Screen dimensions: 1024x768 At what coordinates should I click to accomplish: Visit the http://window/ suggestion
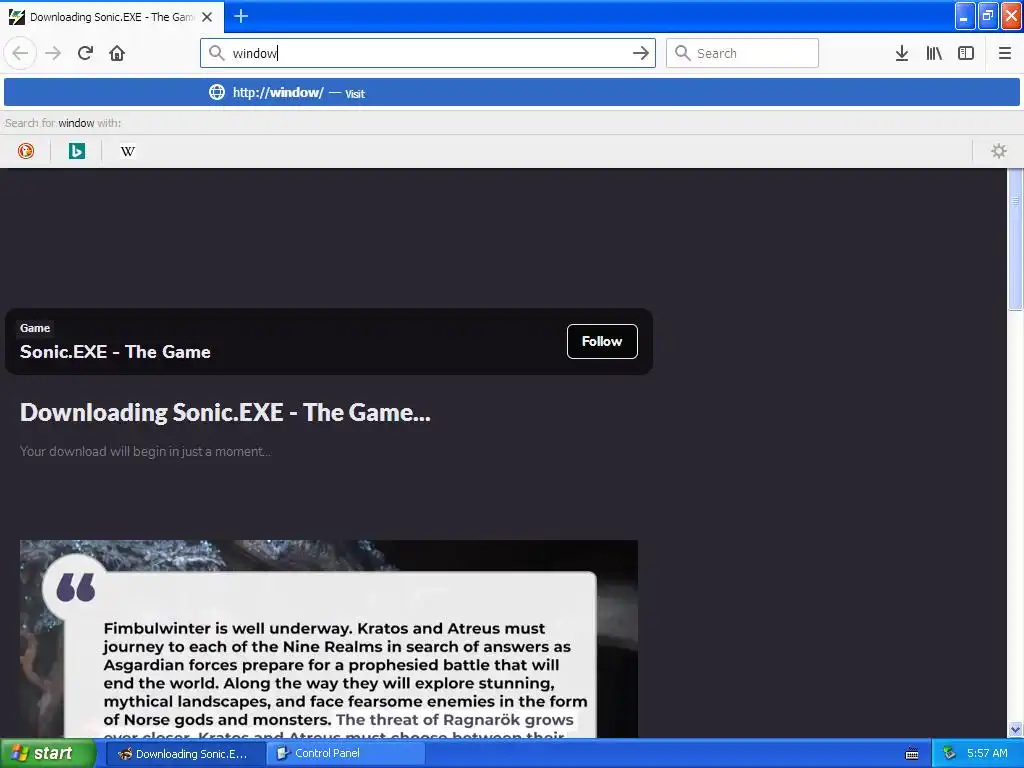pos(511,93)
